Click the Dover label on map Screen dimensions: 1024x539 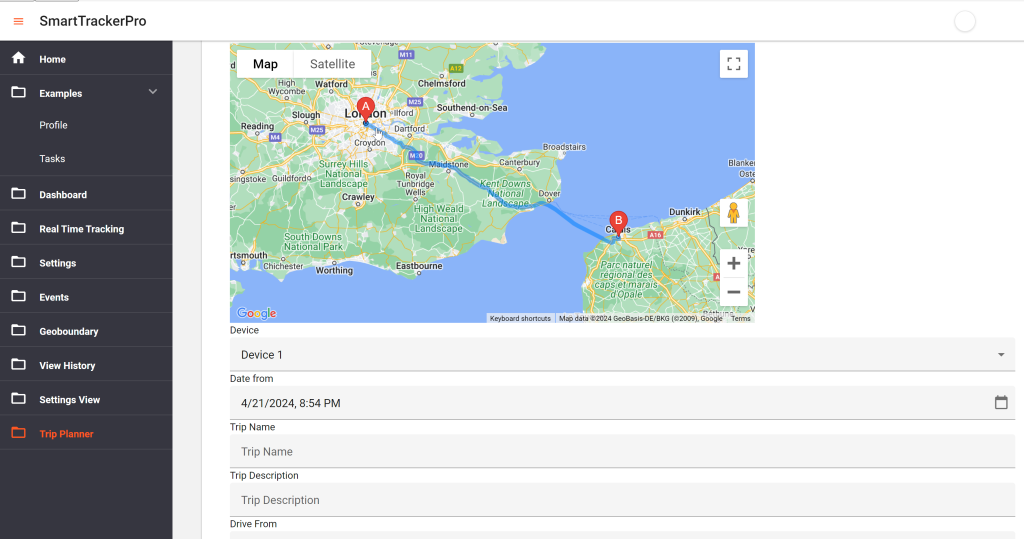[x=549, y=193]
